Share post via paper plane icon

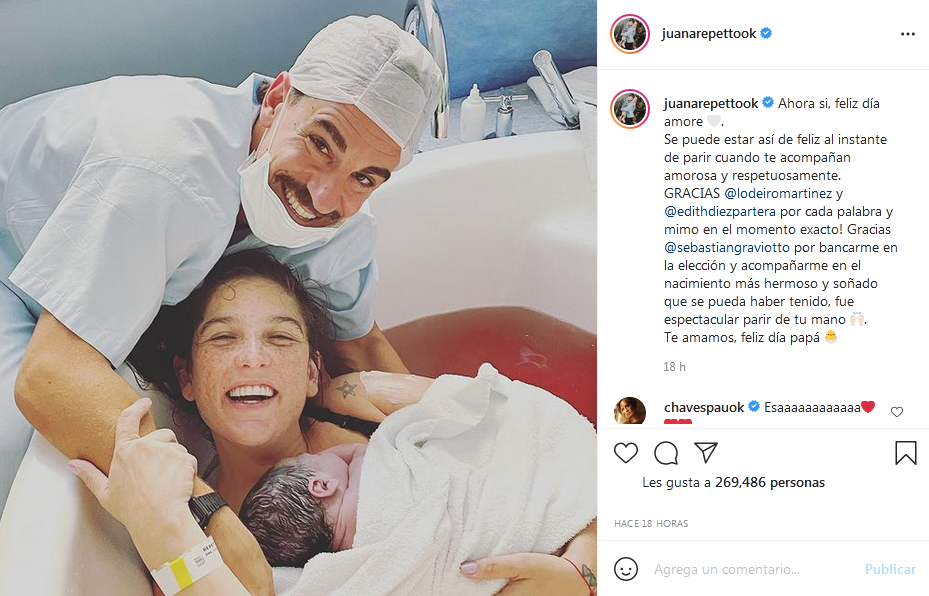pos(706,453)
